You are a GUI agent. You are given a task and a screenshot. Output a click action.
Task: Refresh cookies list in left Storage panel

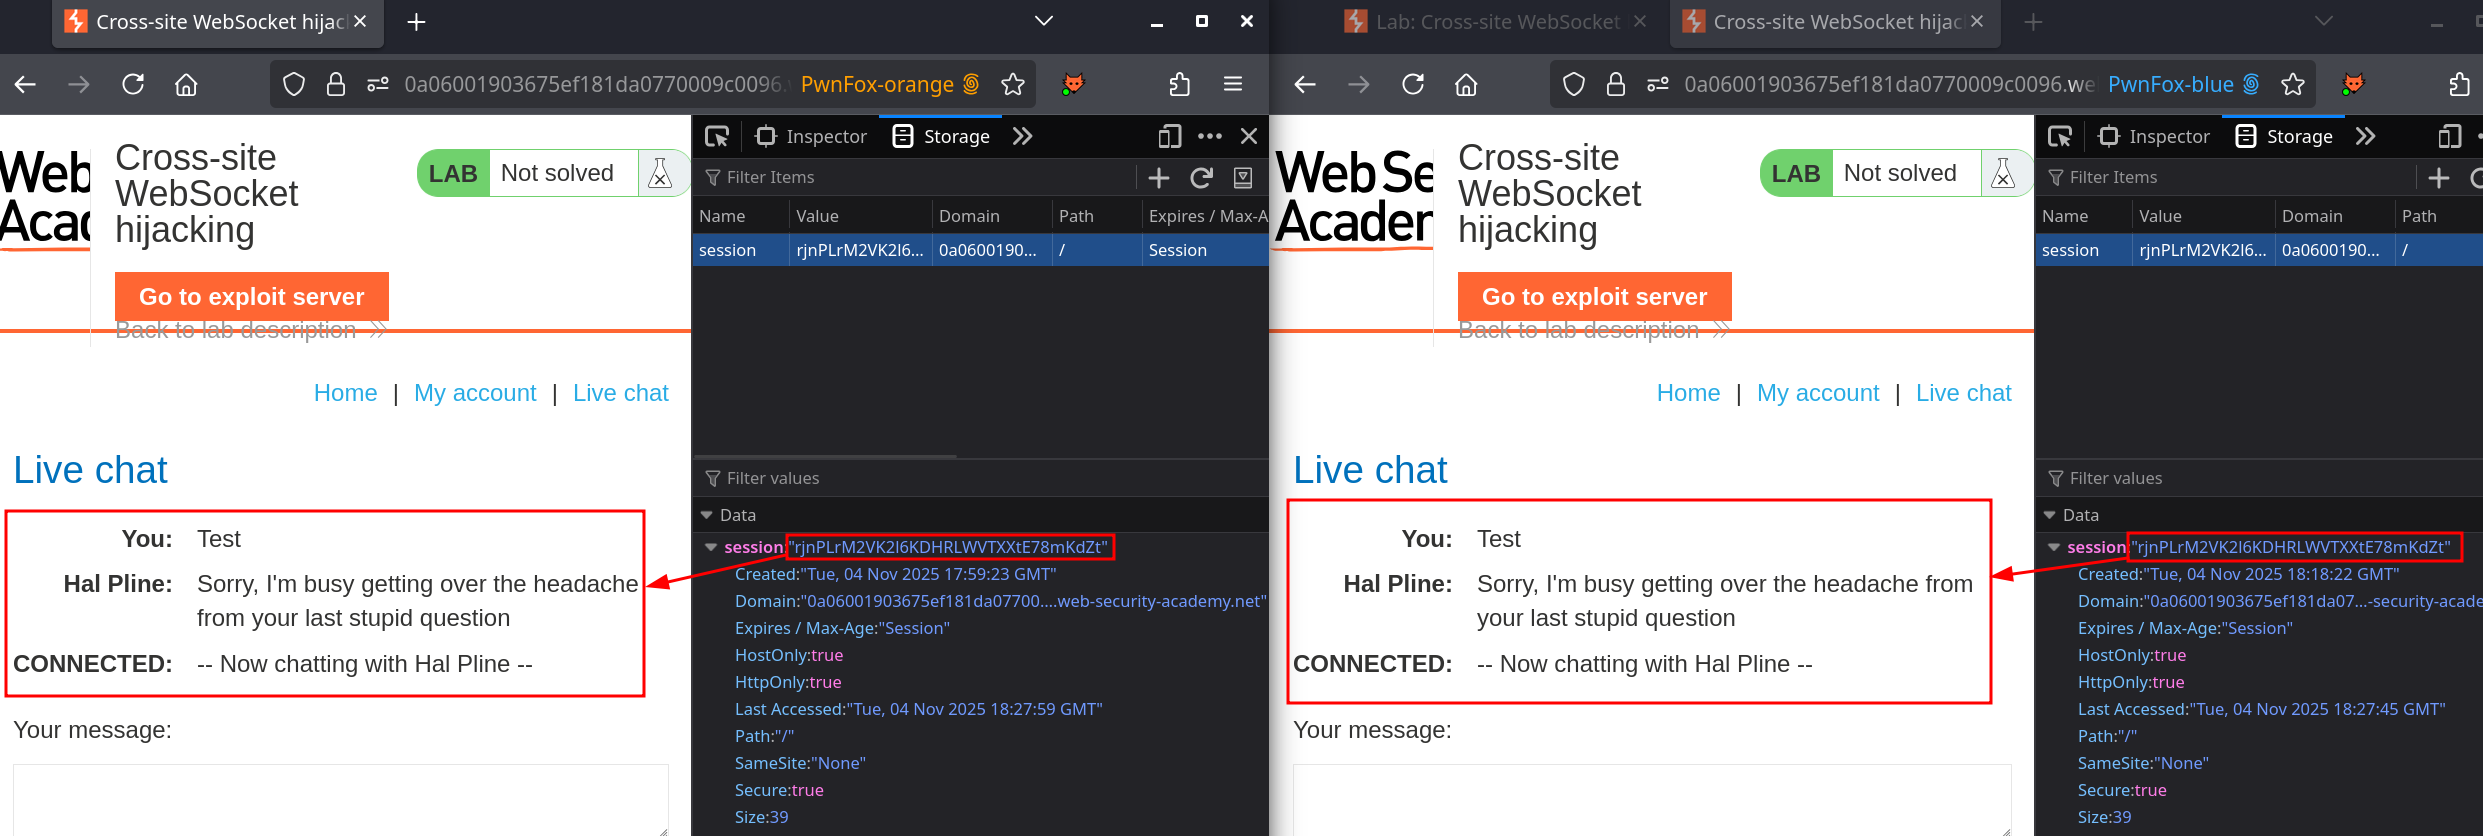[1201, 178]
